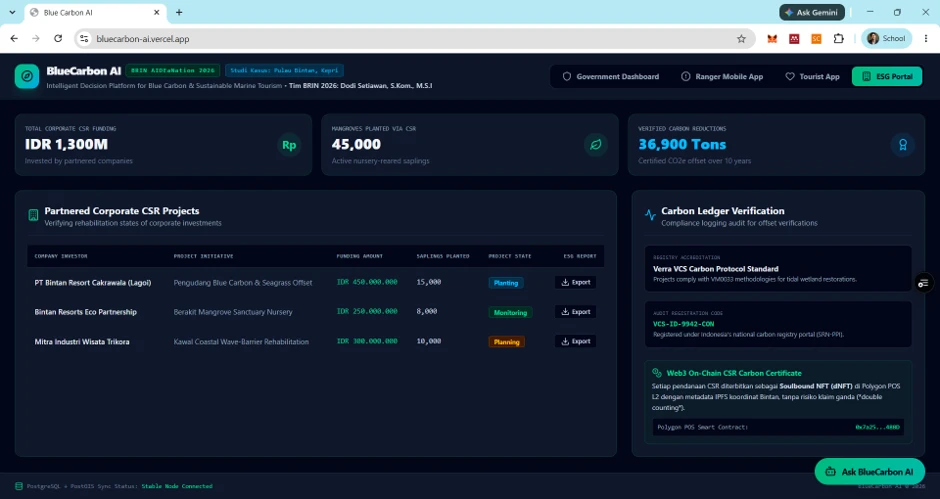Export report for Bintan Resorts Eco Partnership

click(x=576, y=312)
